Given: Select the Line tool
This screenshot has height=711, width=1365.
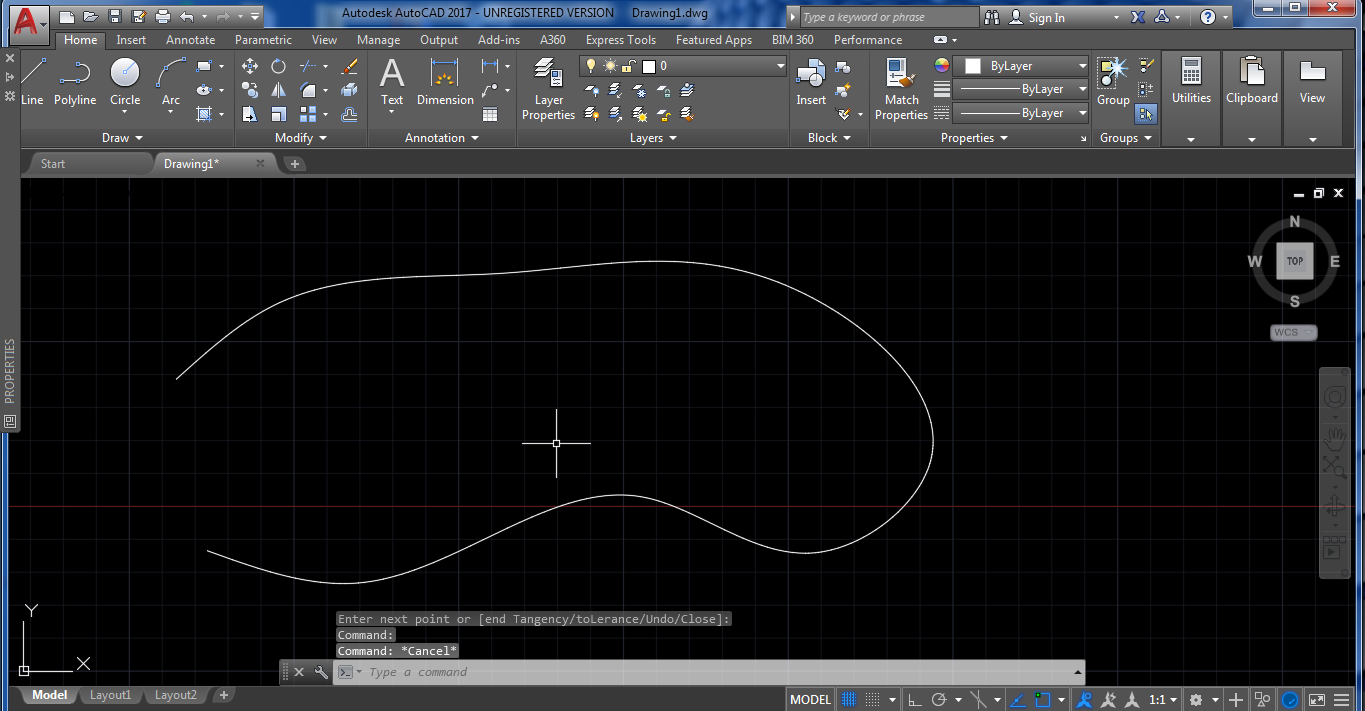Looking at the screenshot, I should click(33, 84).
